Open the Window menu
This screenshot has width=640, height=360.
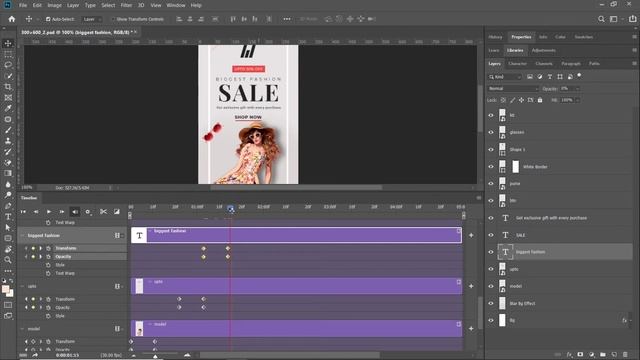tap(176, 5)
